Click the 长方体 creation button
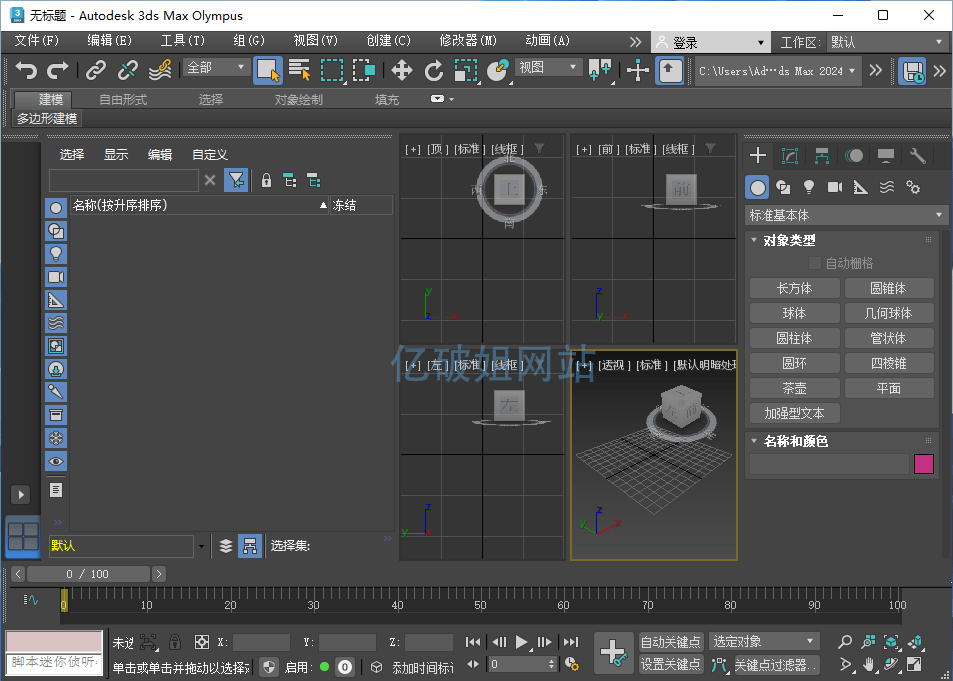The image size is (953, 681). (794, 287)
